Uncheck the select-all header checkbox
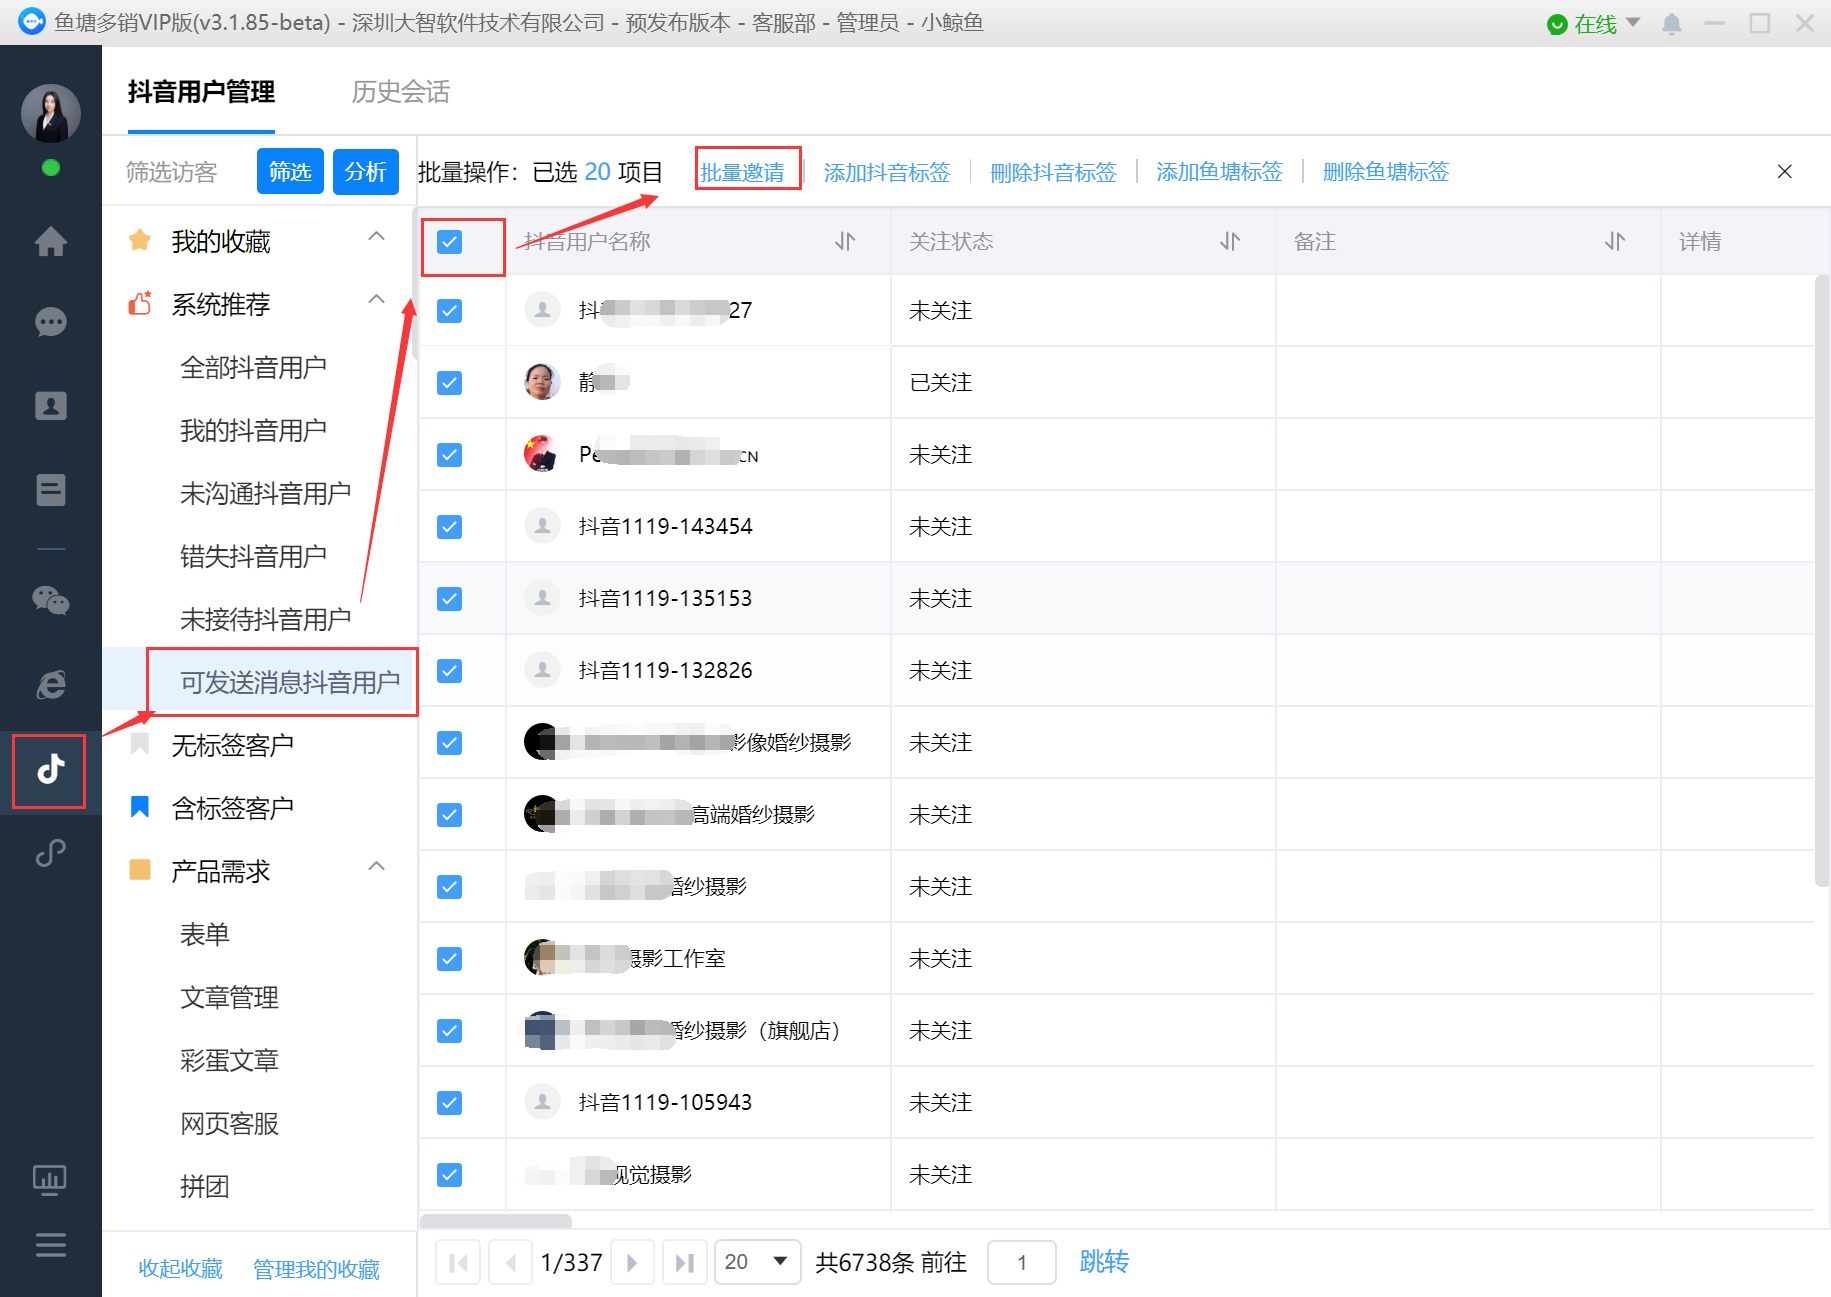Screen dimensions: 1831x1297 (x=450, y=242)
